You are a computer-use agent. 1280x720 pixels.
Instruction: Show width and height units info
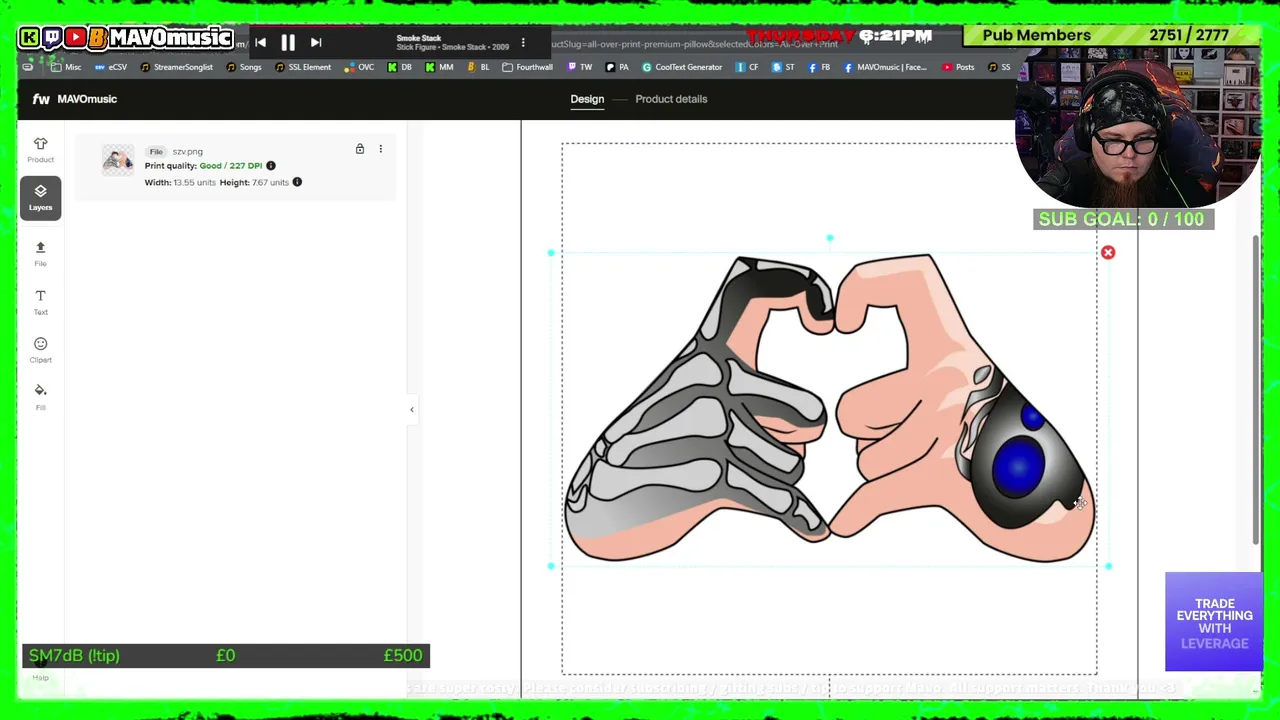pyautogui.click(x=297, y=182)
